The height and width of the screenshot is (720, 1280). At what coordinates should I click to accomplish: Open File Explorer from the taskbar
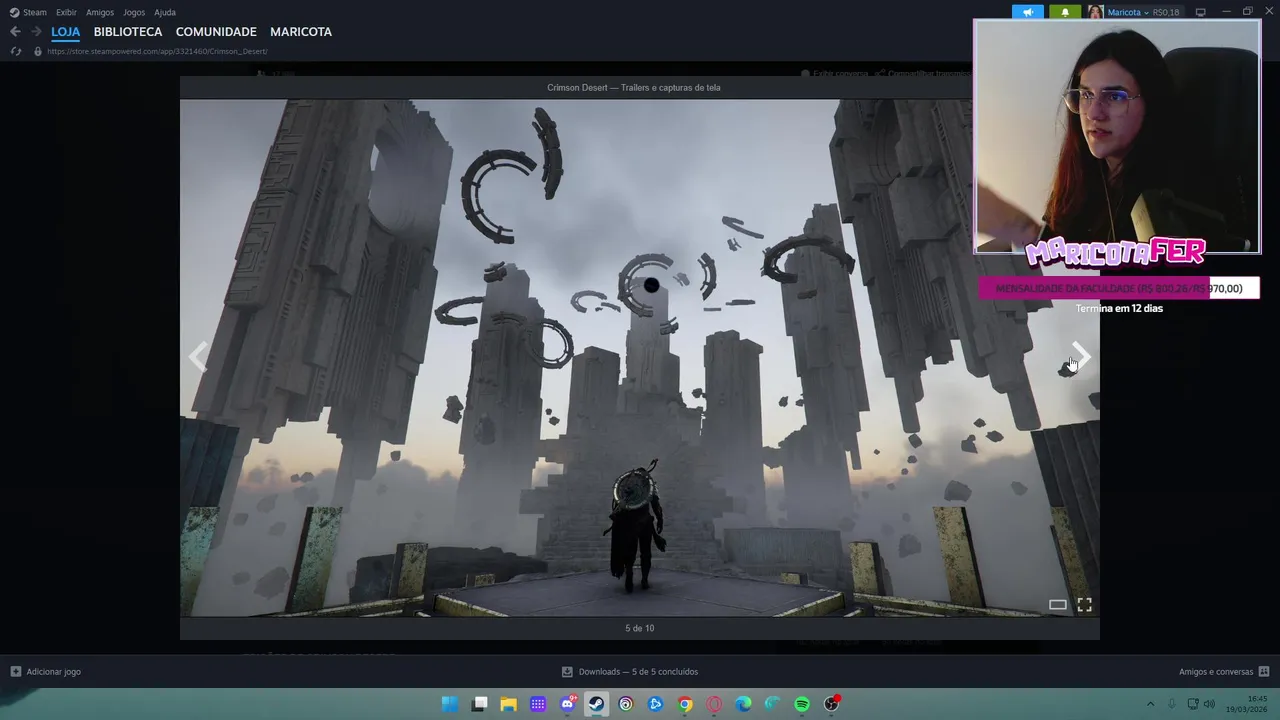pyautogui.click(x=509, y=704)
